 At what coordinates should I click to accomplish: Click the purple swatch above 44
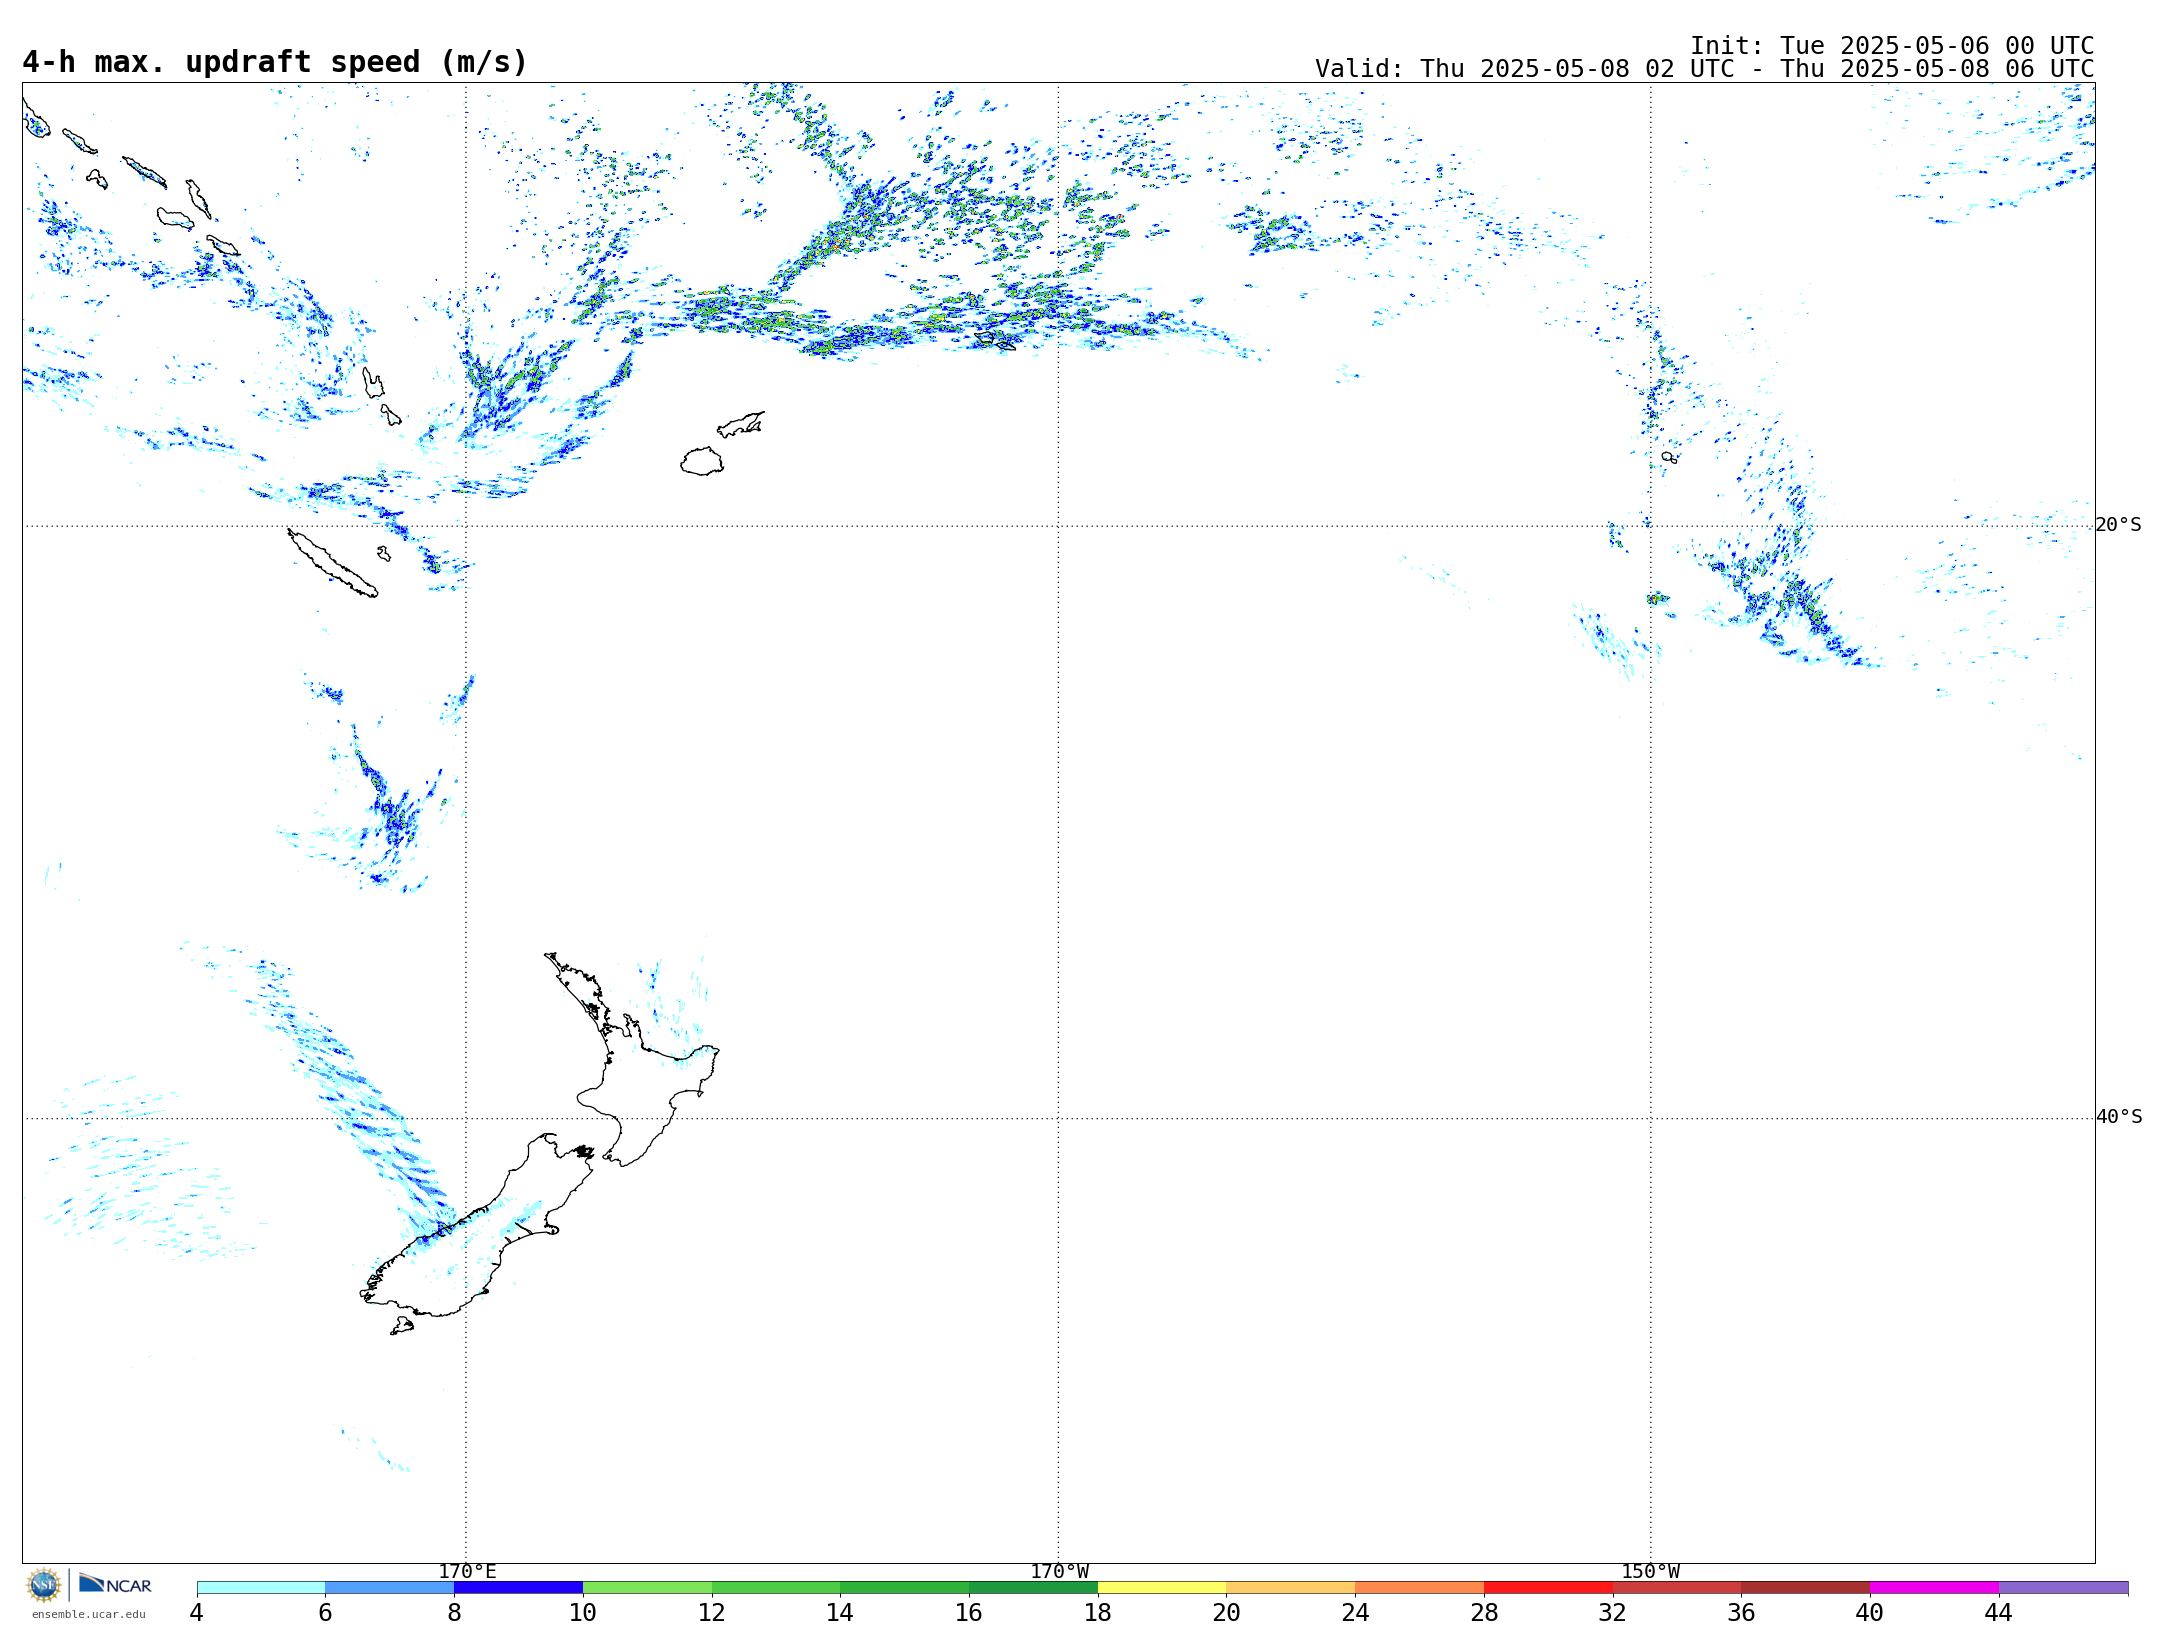click(2063, 1588)
